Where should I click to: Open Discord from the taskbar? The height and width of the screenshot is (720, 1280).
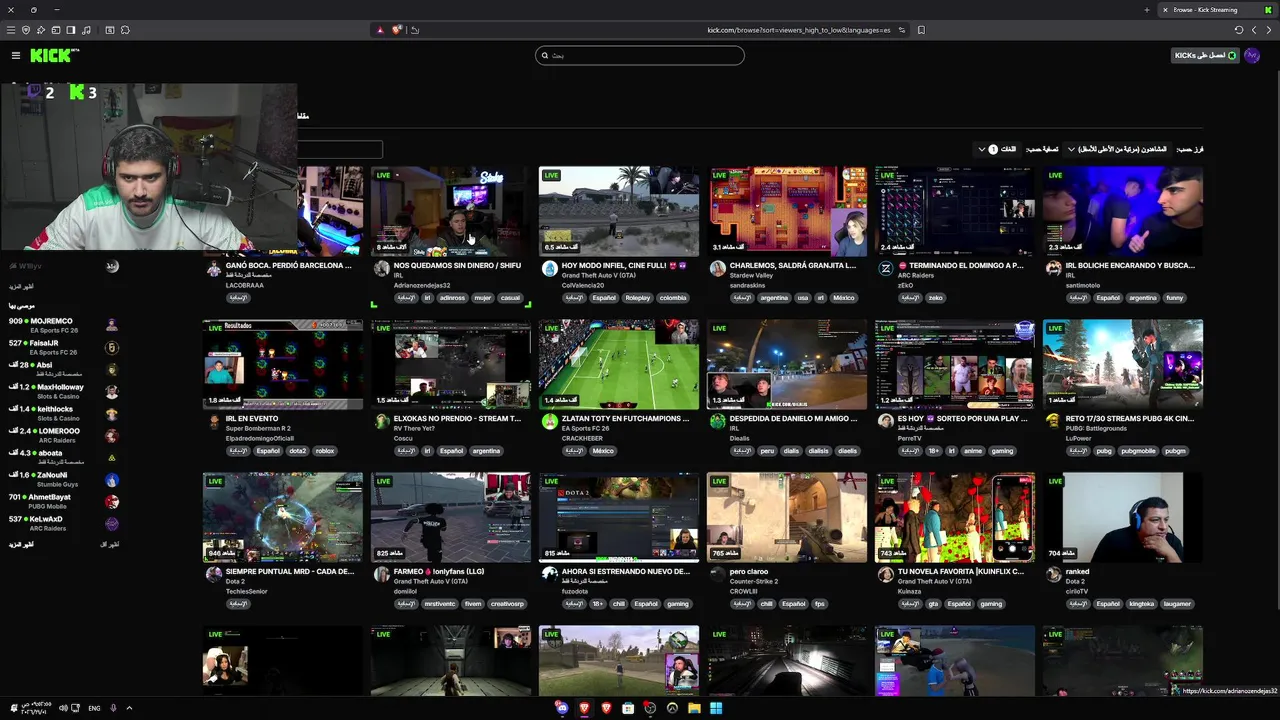click(x=563, y=708)
